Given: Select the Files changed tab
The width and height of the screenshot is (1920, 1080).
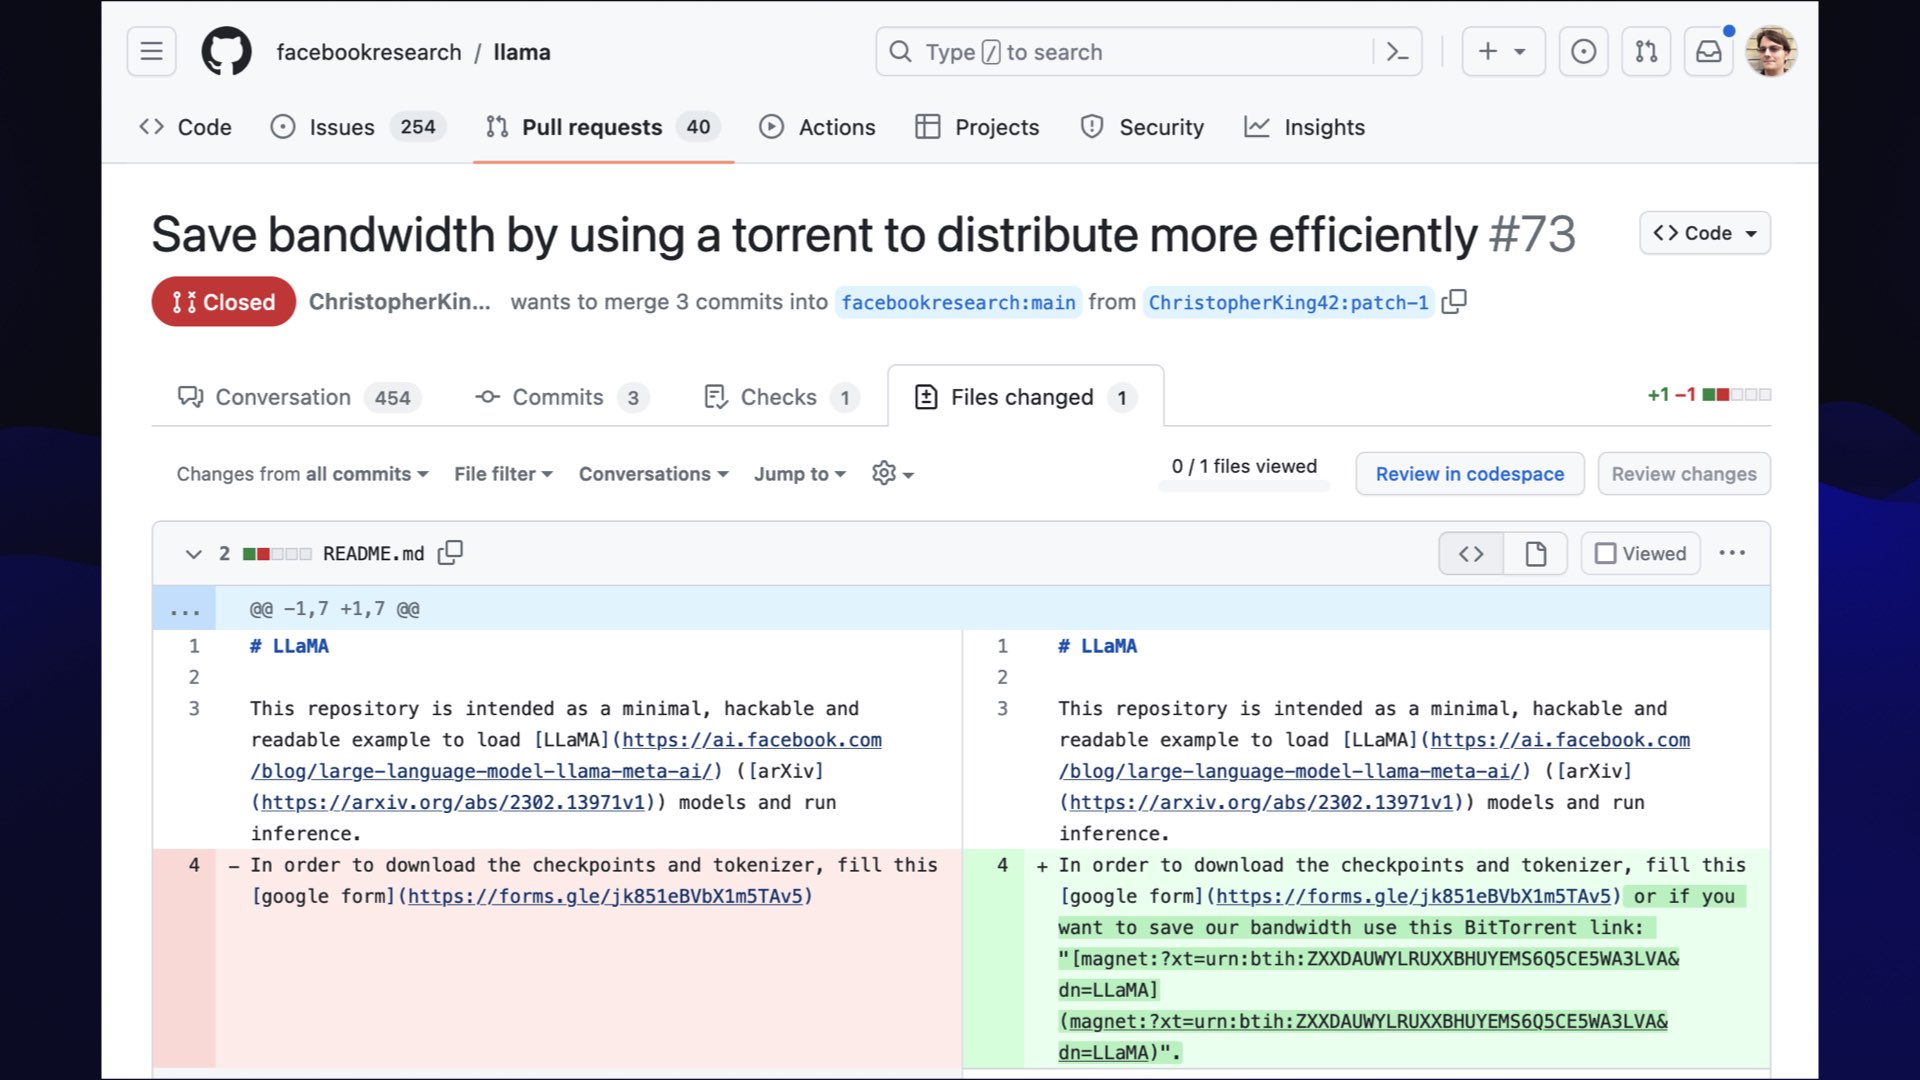Looking at the screenshot, I should [x=1026, y=397].
